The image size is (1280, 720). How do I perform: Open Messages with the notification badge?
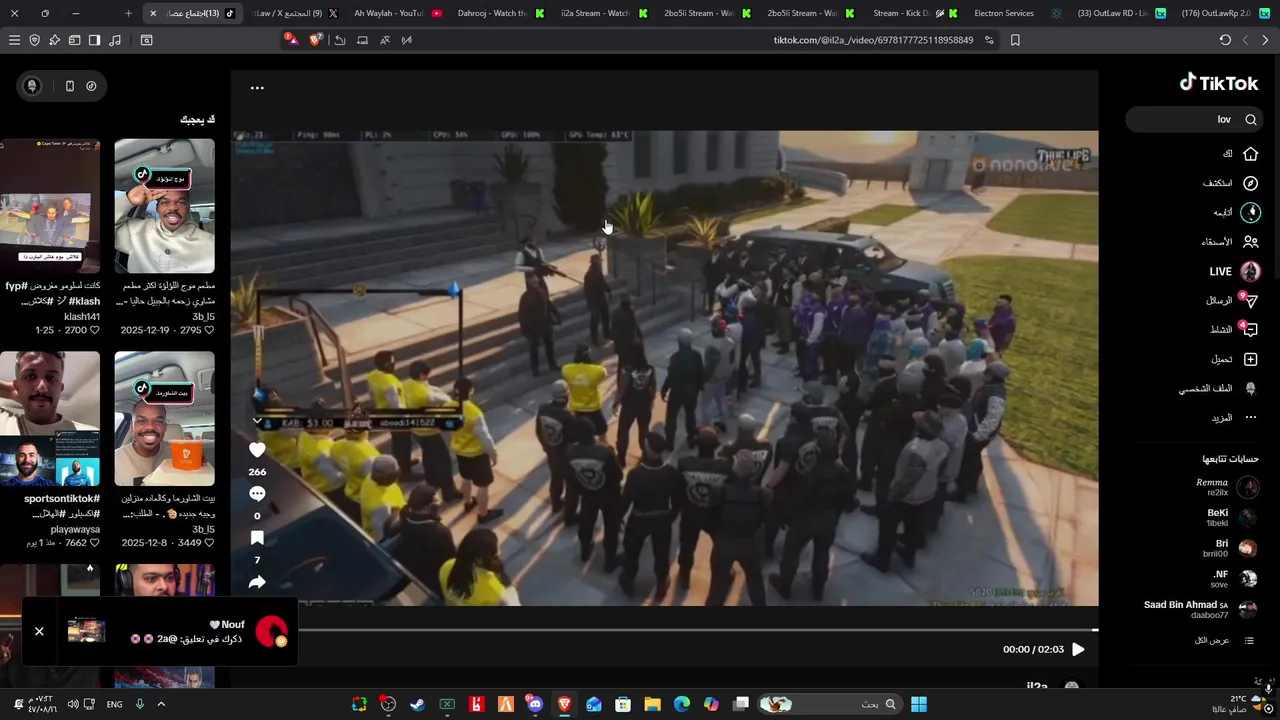pos(1249,300)
